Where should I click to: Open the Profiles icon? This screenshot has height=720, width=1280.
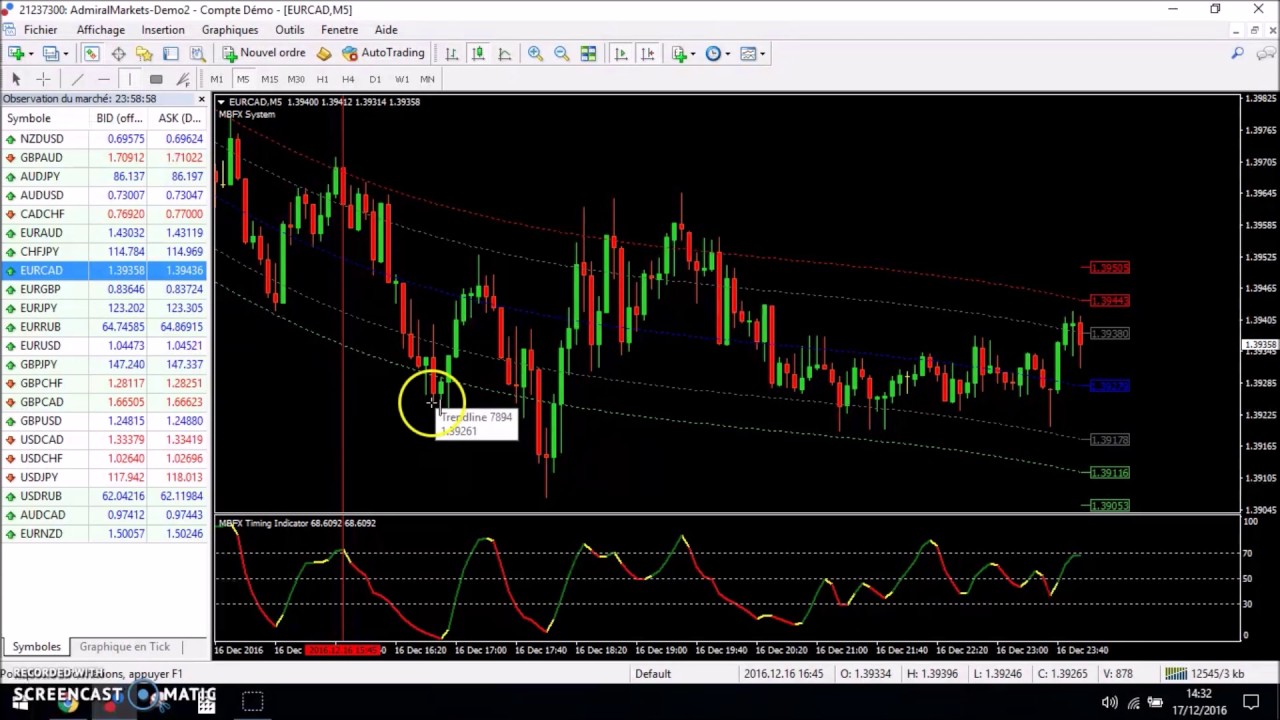click(x=50, y=53)
